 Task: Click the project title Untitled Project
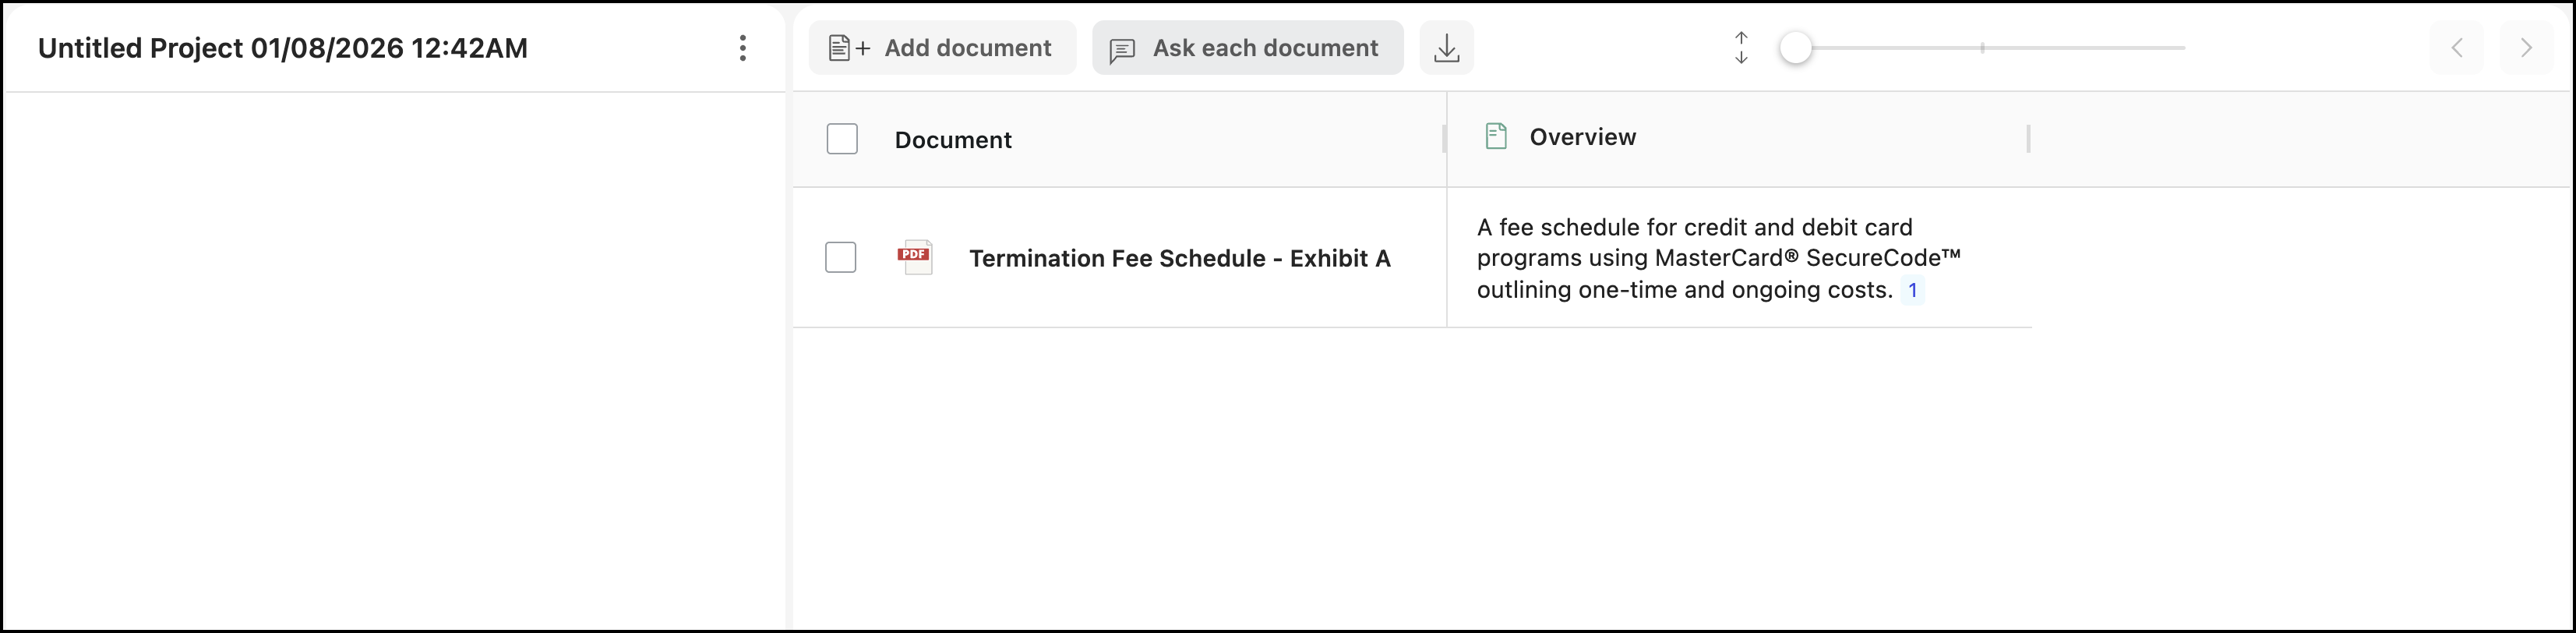(x=283, y=48)
